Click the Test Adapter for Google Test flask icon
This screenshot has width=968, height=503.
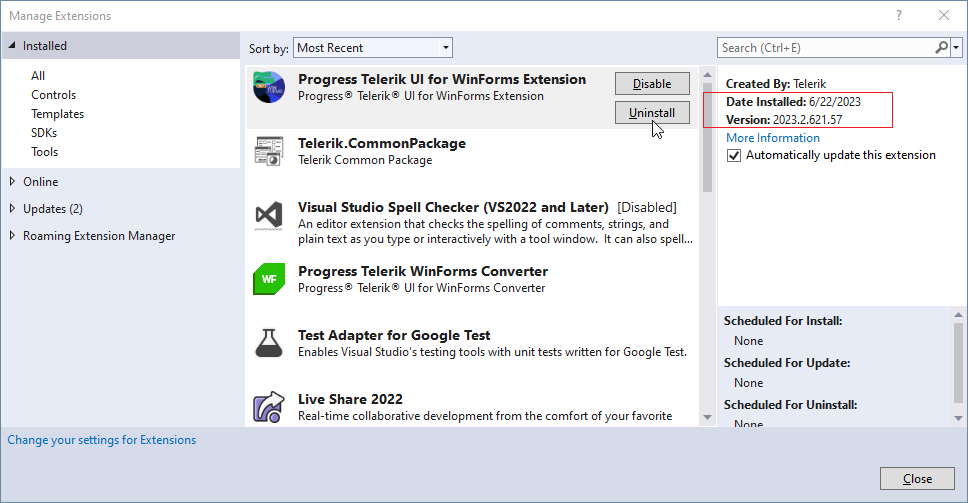point(269,343)
